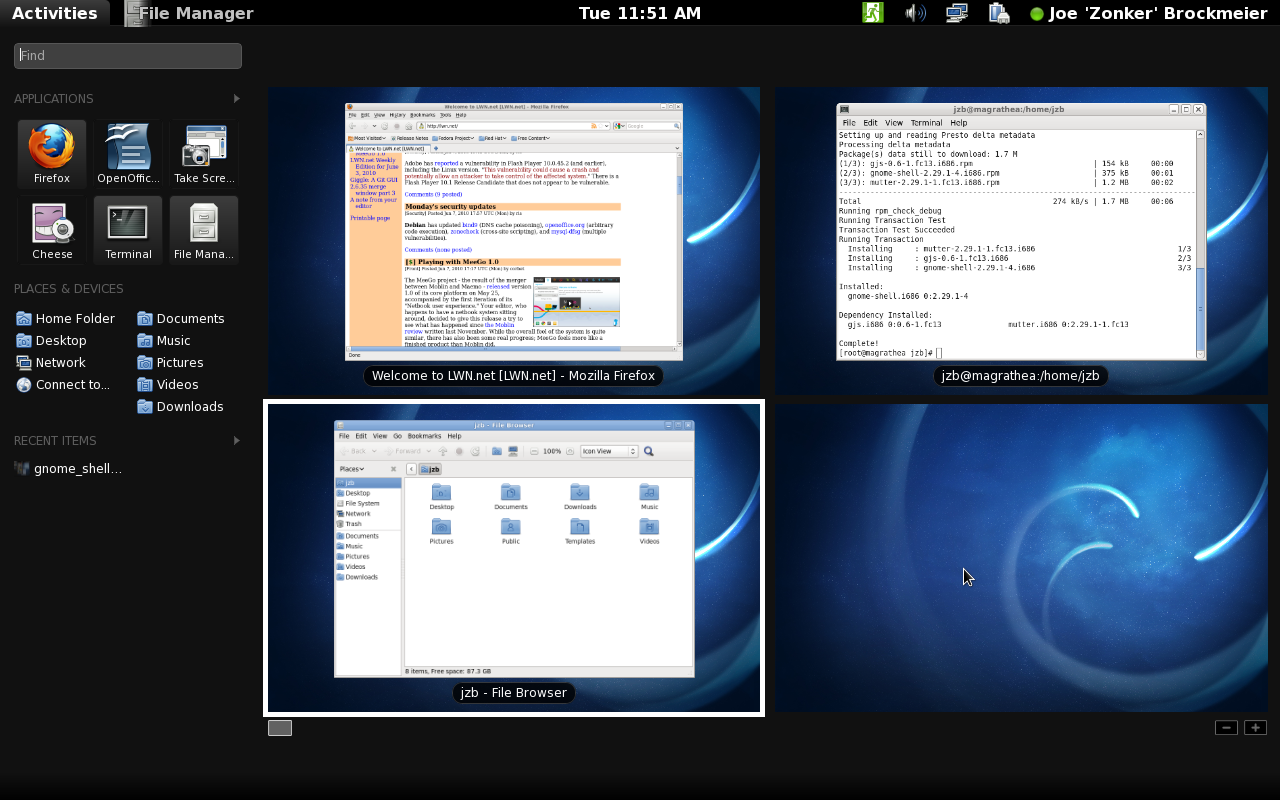This screenshot has width=1280, height=800.
Task: Click the volume speaker icon in top bar
Action: point(914,13)
